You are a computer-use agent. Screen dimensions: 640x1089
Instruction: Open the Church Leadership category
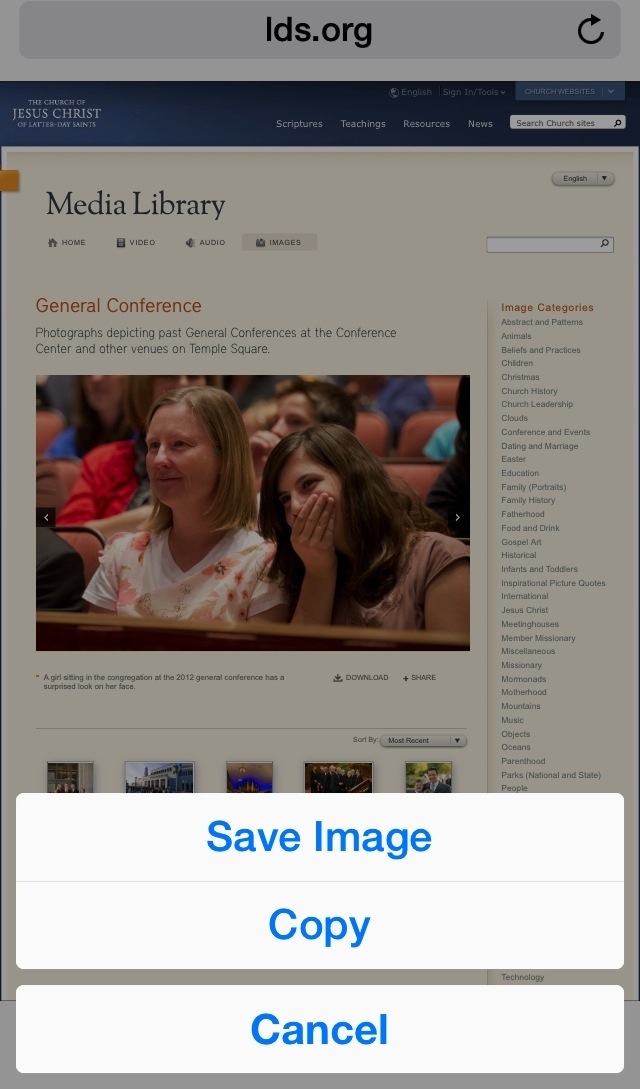[x=537, y=404]
